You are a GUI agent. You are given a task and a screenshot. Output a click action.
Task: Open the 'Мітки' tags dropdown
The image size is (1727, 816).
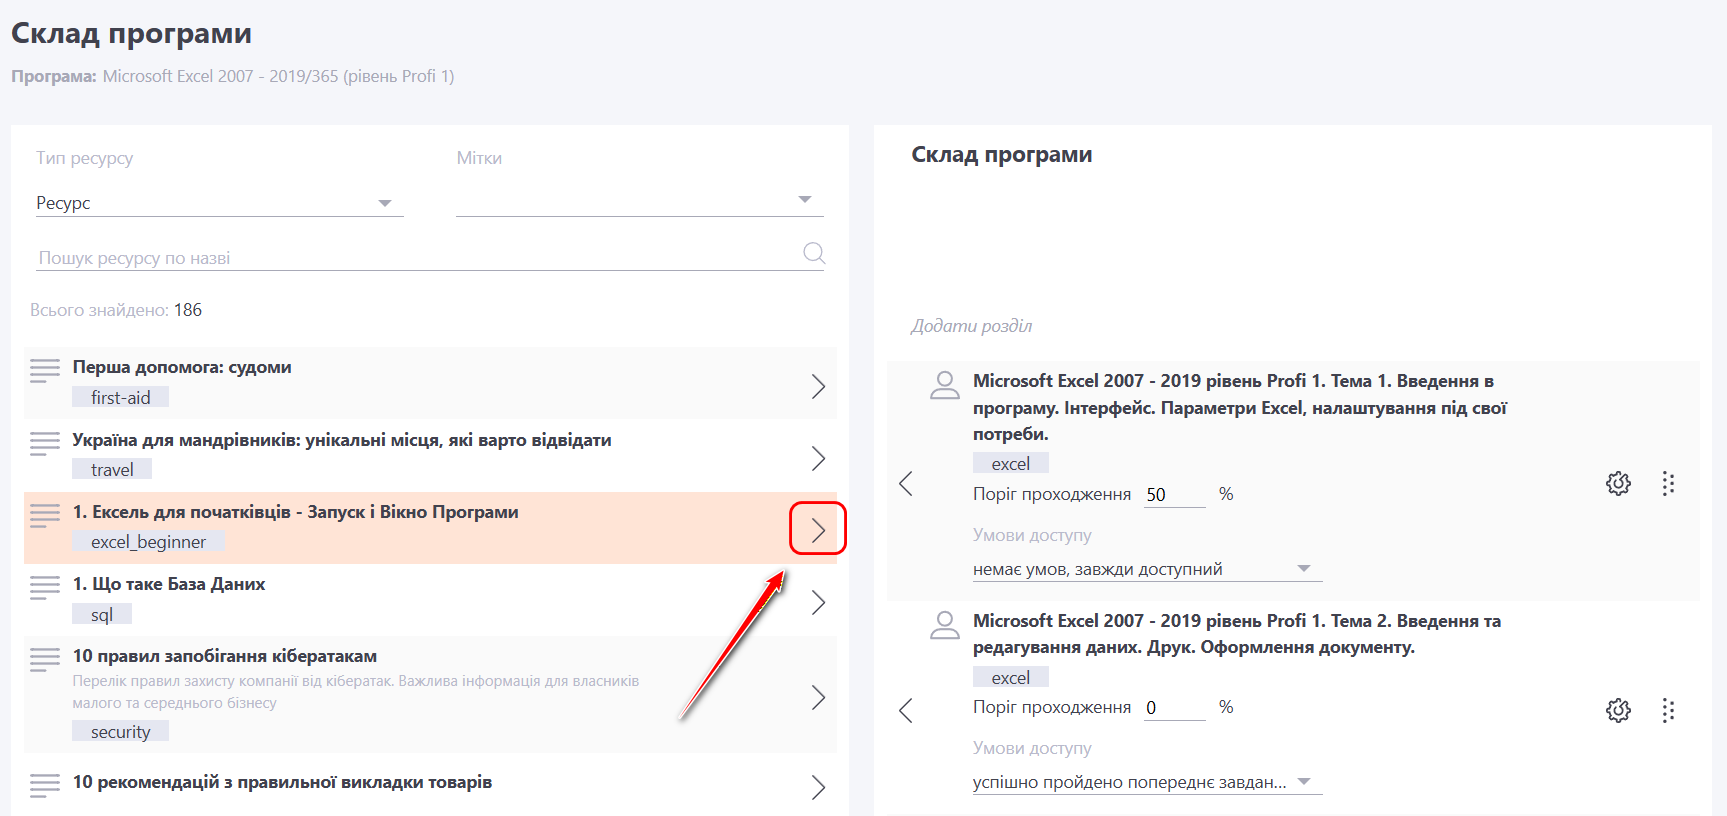(x=639, y=201)
